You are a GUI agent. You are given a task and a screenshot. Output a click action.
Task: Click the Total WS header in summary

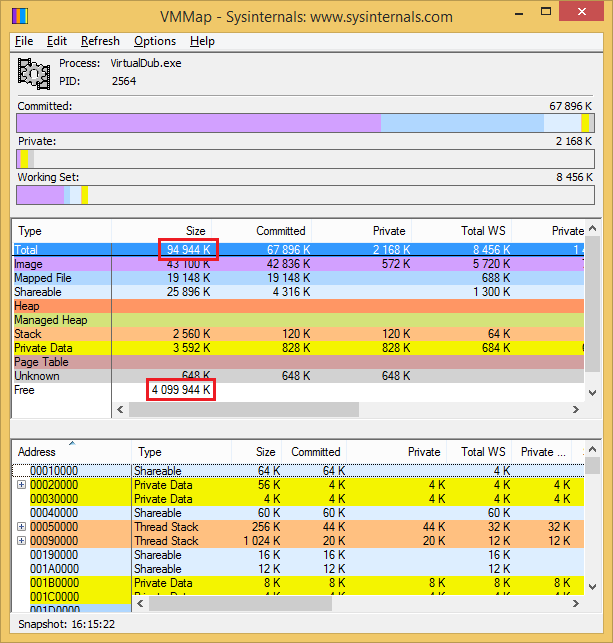(483, 231)
